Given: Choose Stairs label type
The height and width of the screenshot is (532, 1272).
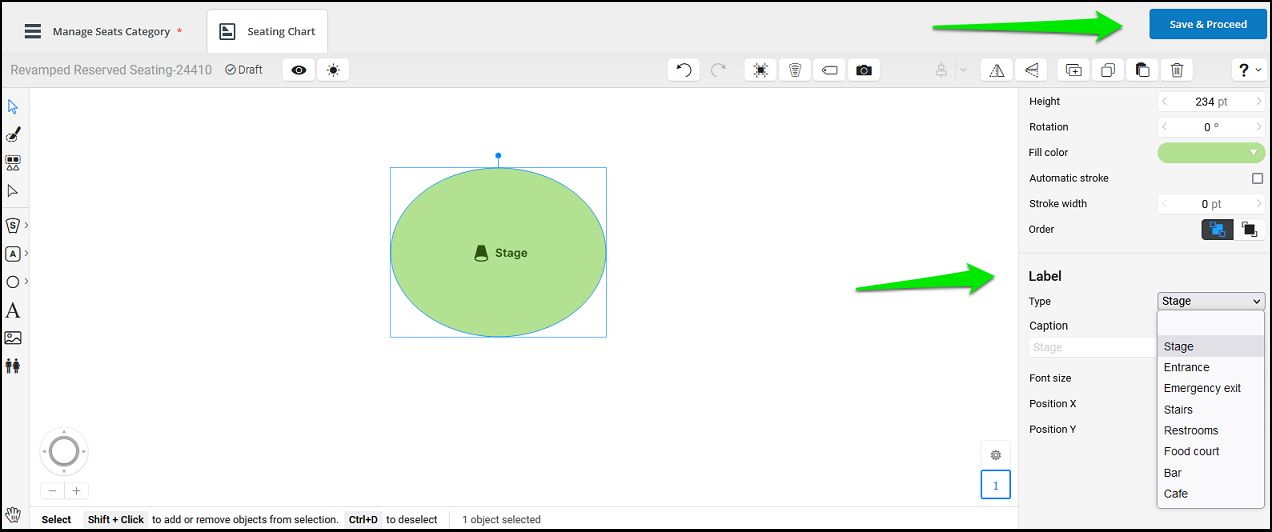Looking at the screenshot, I should click(x=1211, y=409).
